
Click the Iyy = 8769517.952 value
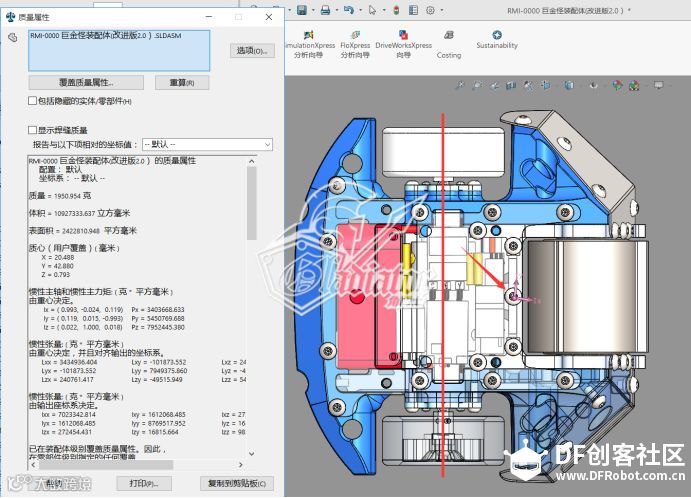point(158,424)
